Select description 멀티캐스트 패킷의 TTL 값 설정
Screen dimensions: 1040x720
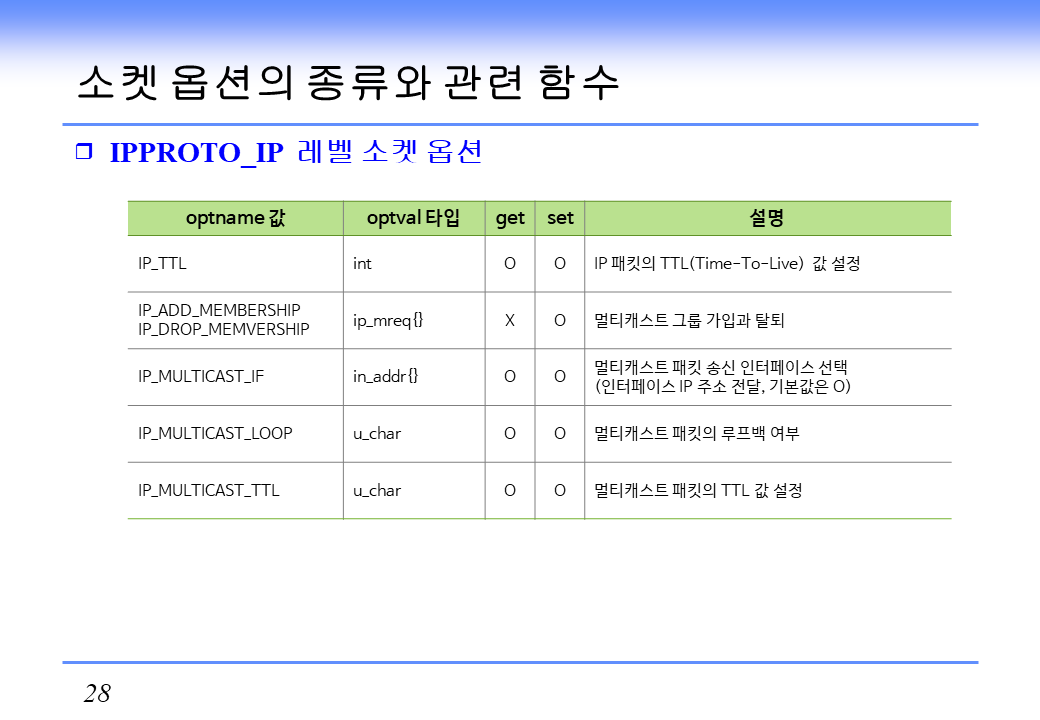pyautogui.click(x=698, y=490)
